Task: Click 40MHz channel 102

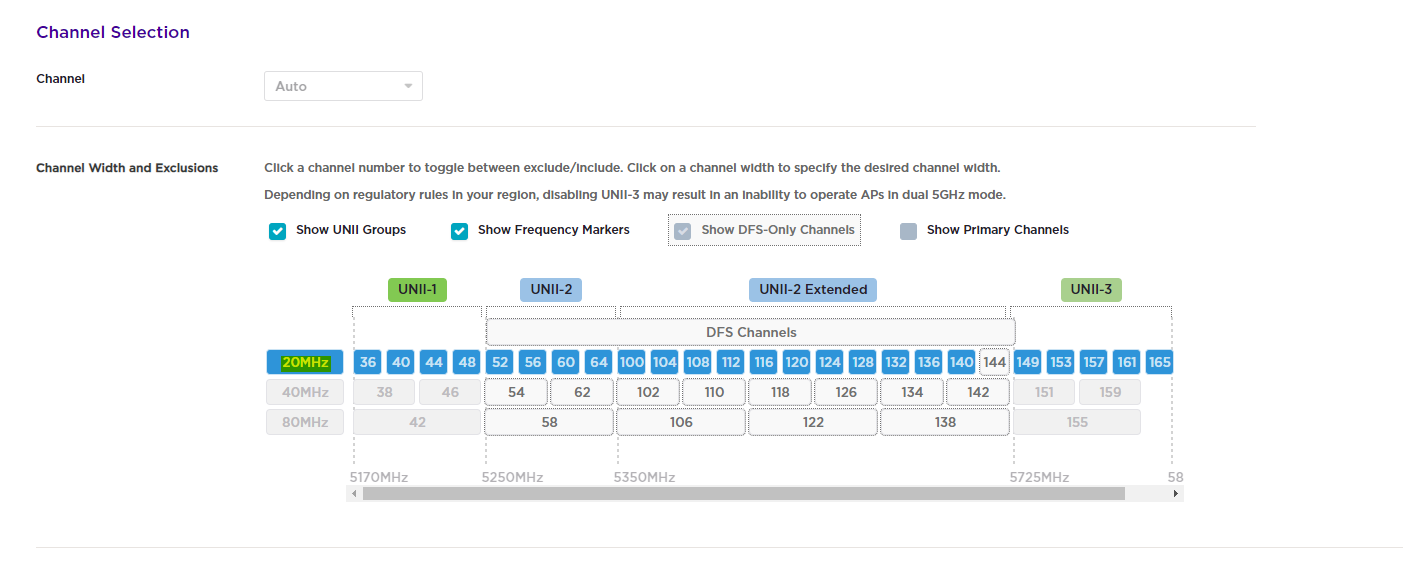Action: (x=648, y=392)
